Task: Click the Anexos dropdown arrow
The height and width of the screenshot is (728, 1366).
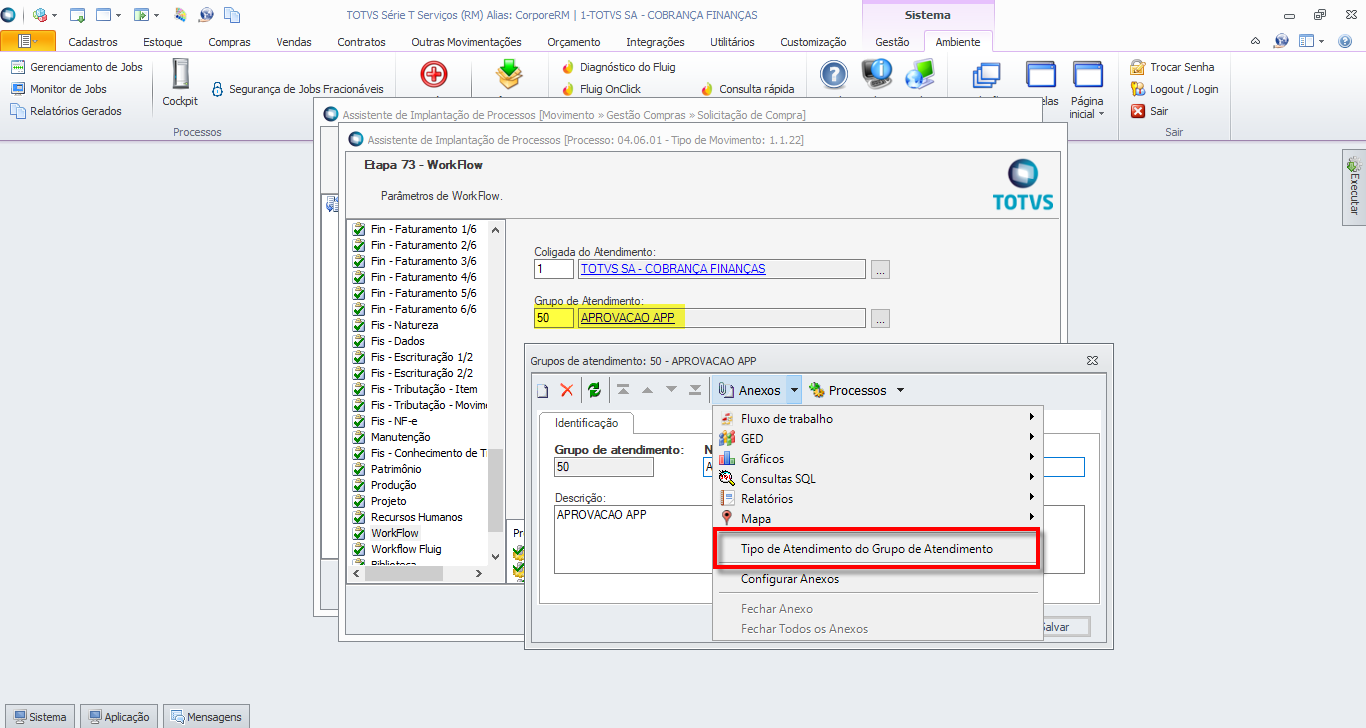Action: [793, 390]
